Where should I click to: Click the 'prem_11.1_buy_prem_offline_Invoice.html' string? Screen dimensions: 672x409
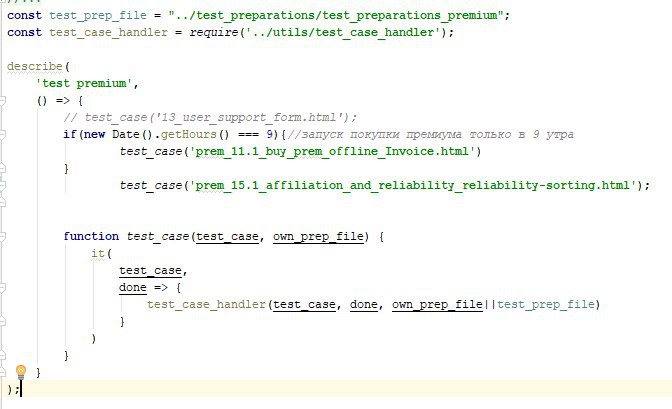(x=333, y=151)
